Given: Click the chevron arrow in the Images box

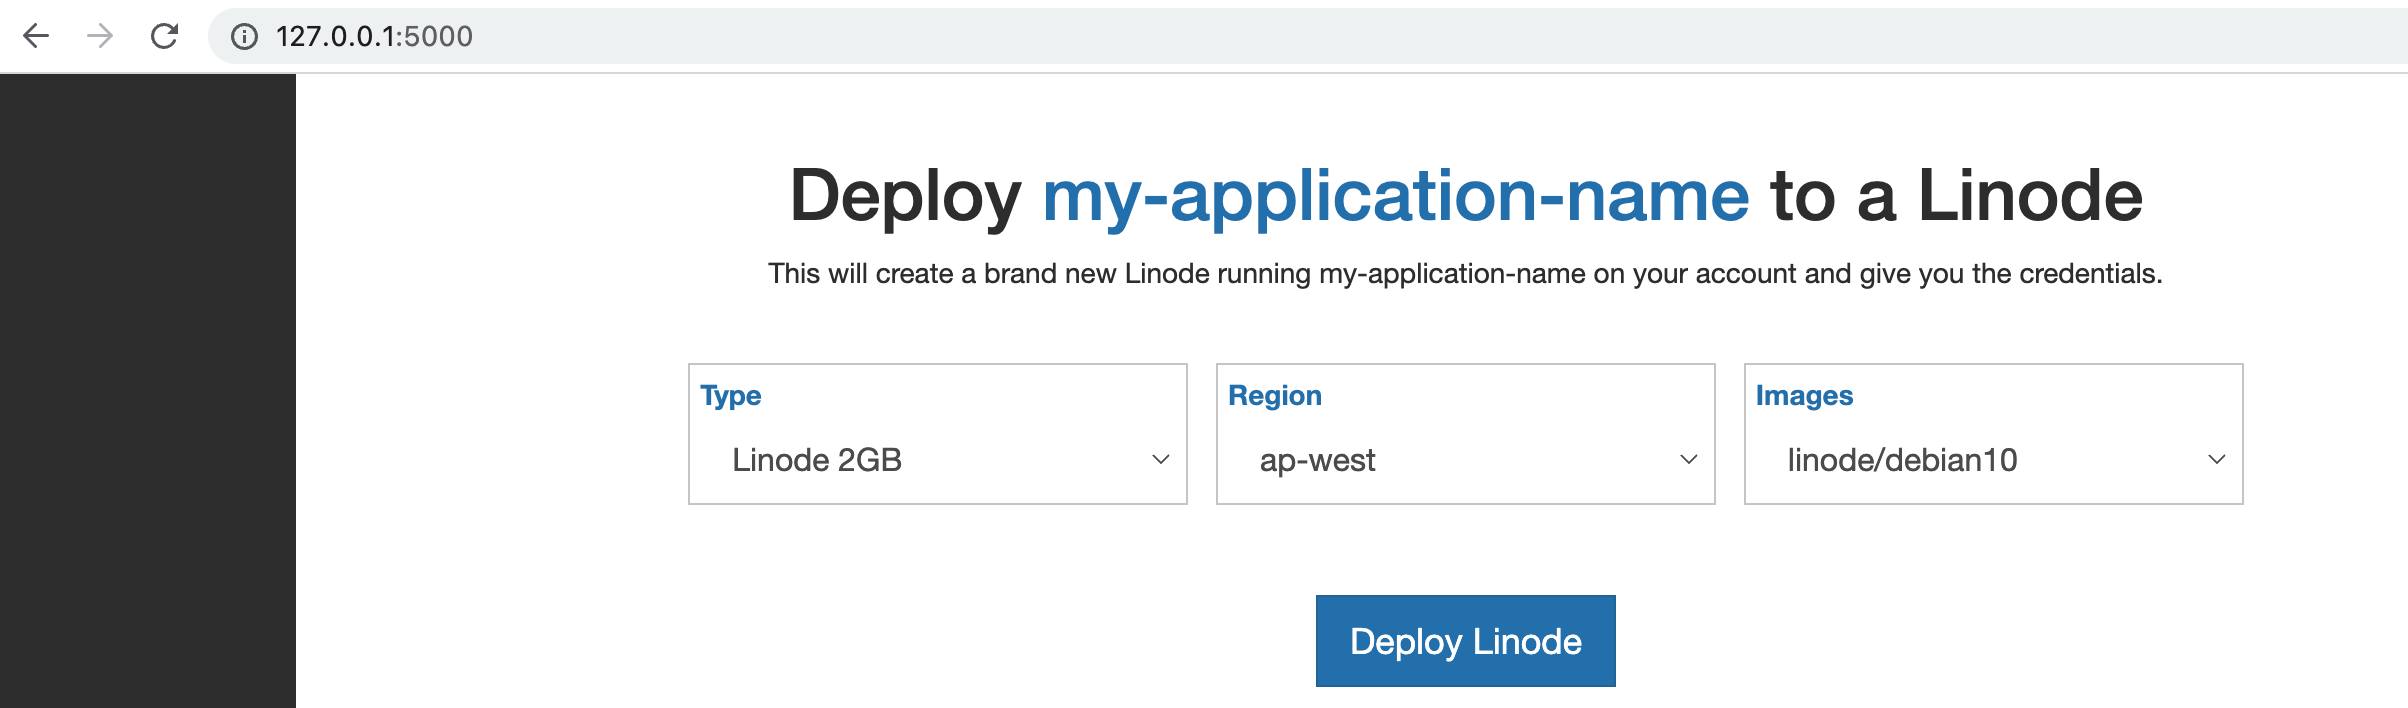Looking at the screenshot, I should 2216,460.
